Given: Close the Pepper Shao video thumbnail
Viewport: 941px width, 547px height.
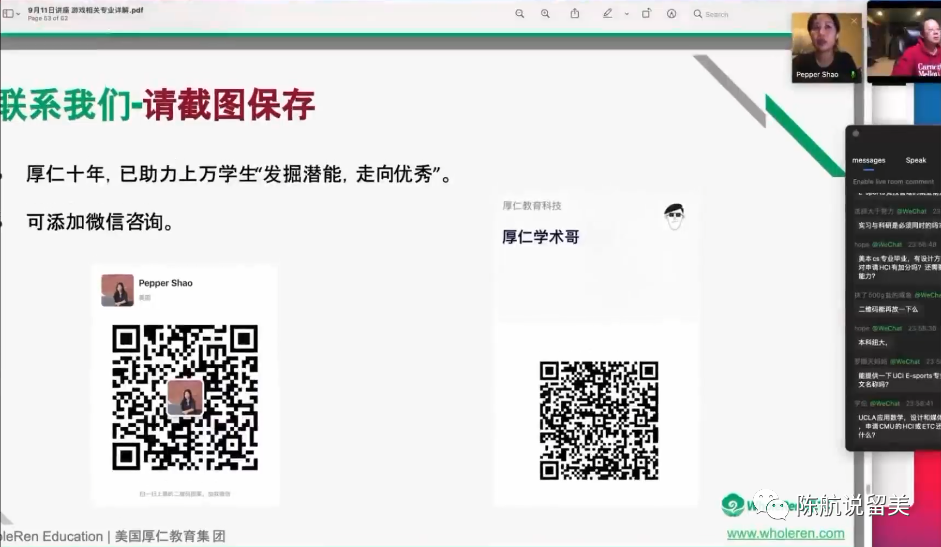Looking at the screenshot, I should [853, 21].
